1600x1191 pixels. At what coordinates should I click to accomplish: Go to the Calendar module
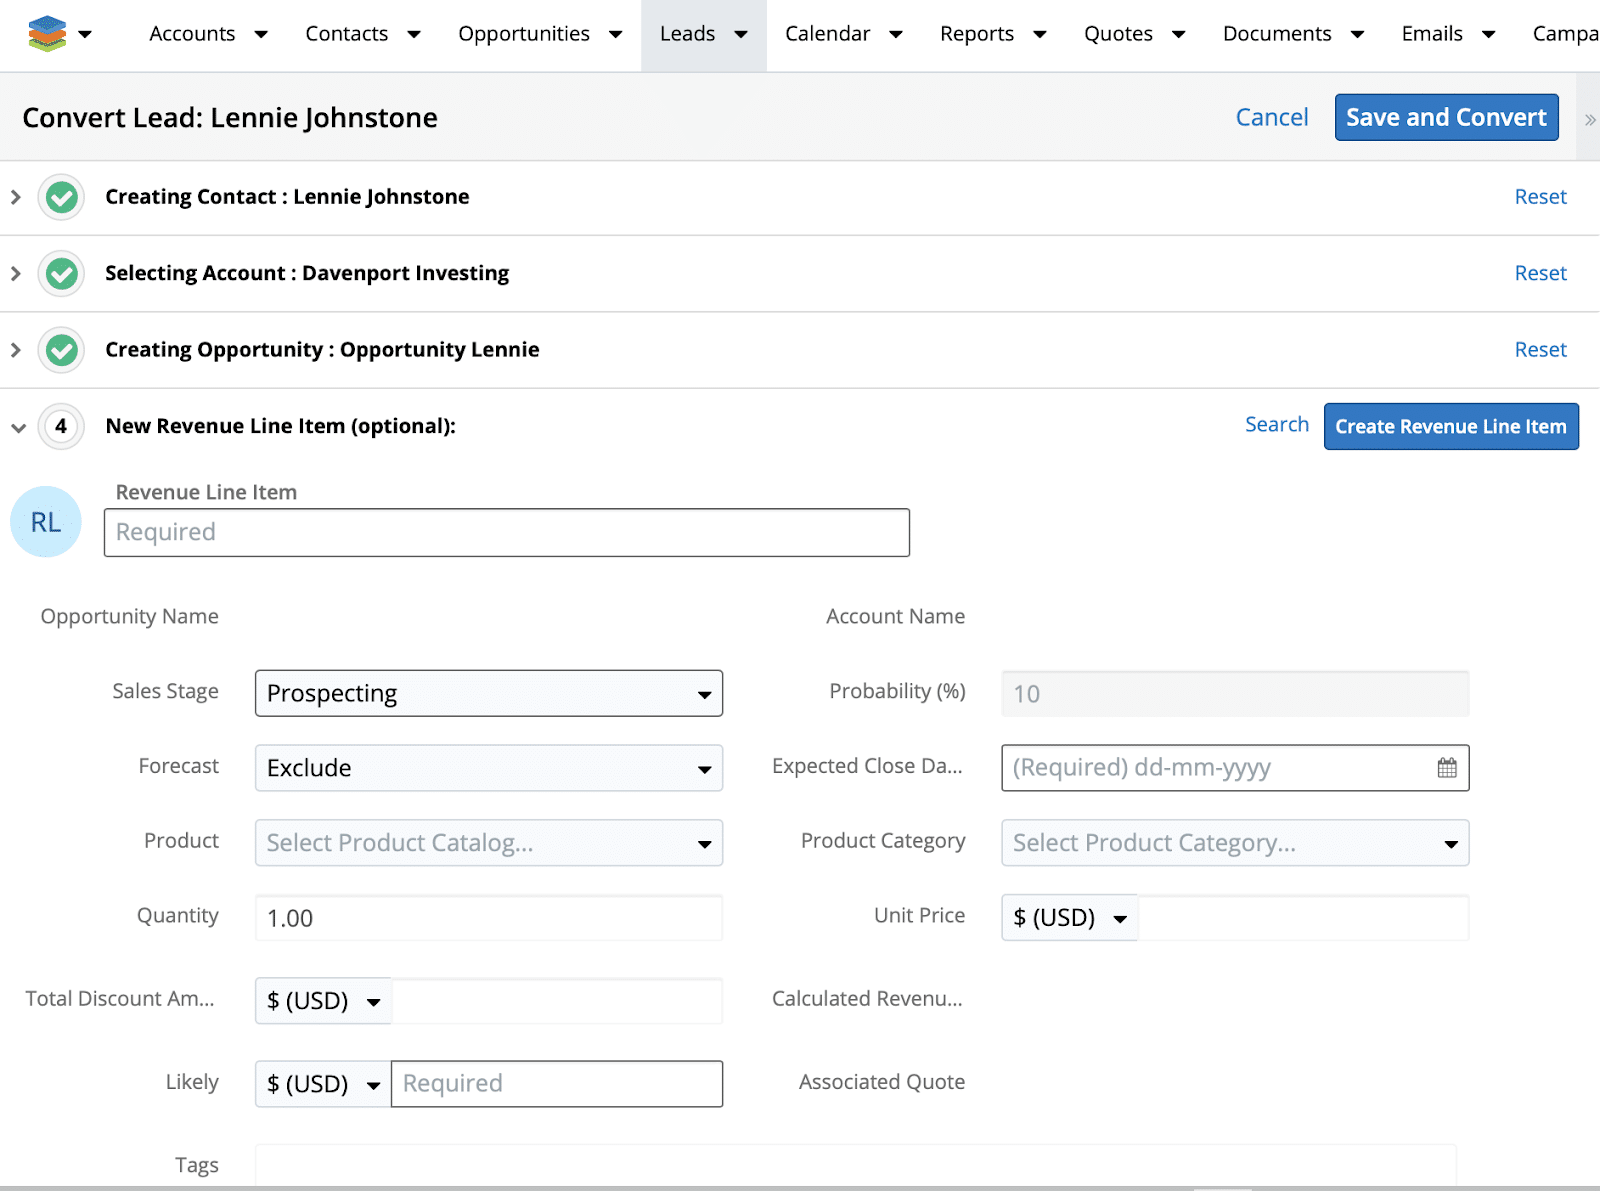pyautogui.click(x=827, y=34)
